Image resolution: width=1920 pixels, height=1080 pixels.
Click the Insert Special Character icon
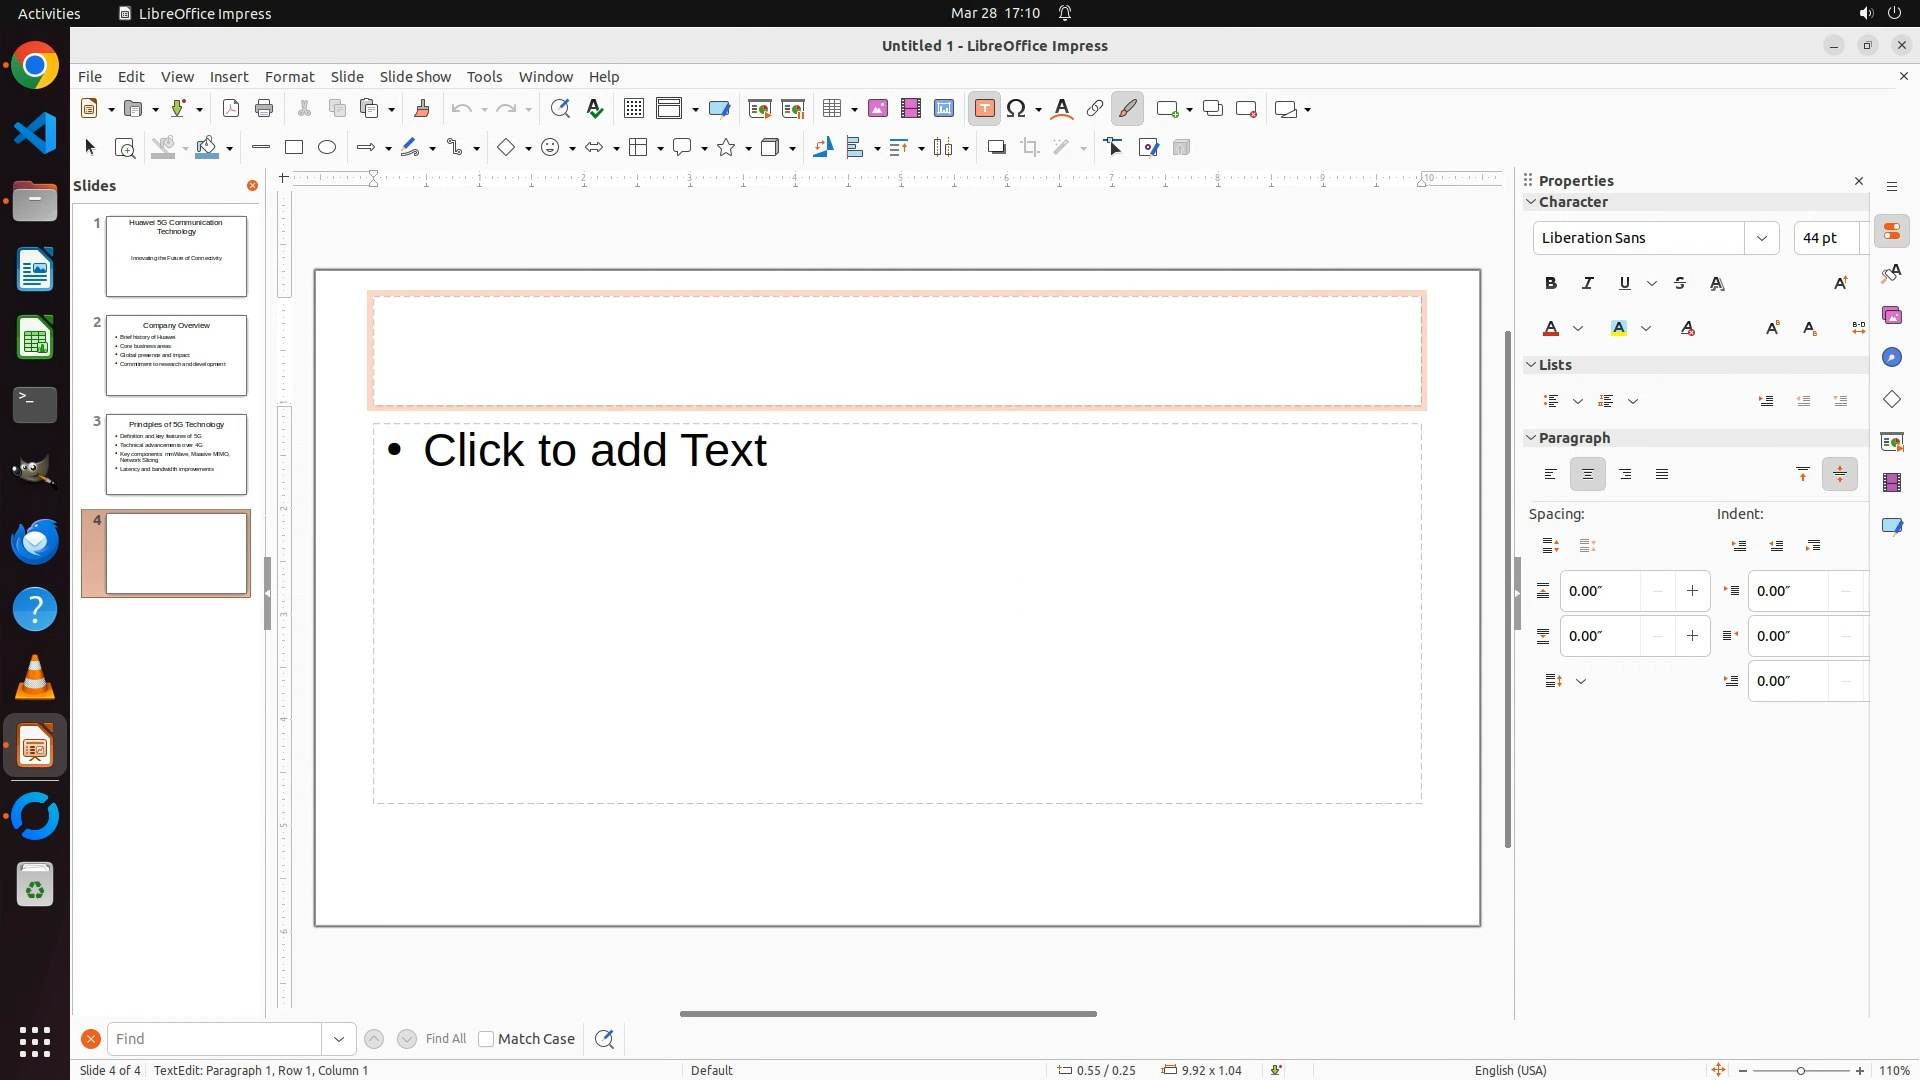click(1017, 109)
